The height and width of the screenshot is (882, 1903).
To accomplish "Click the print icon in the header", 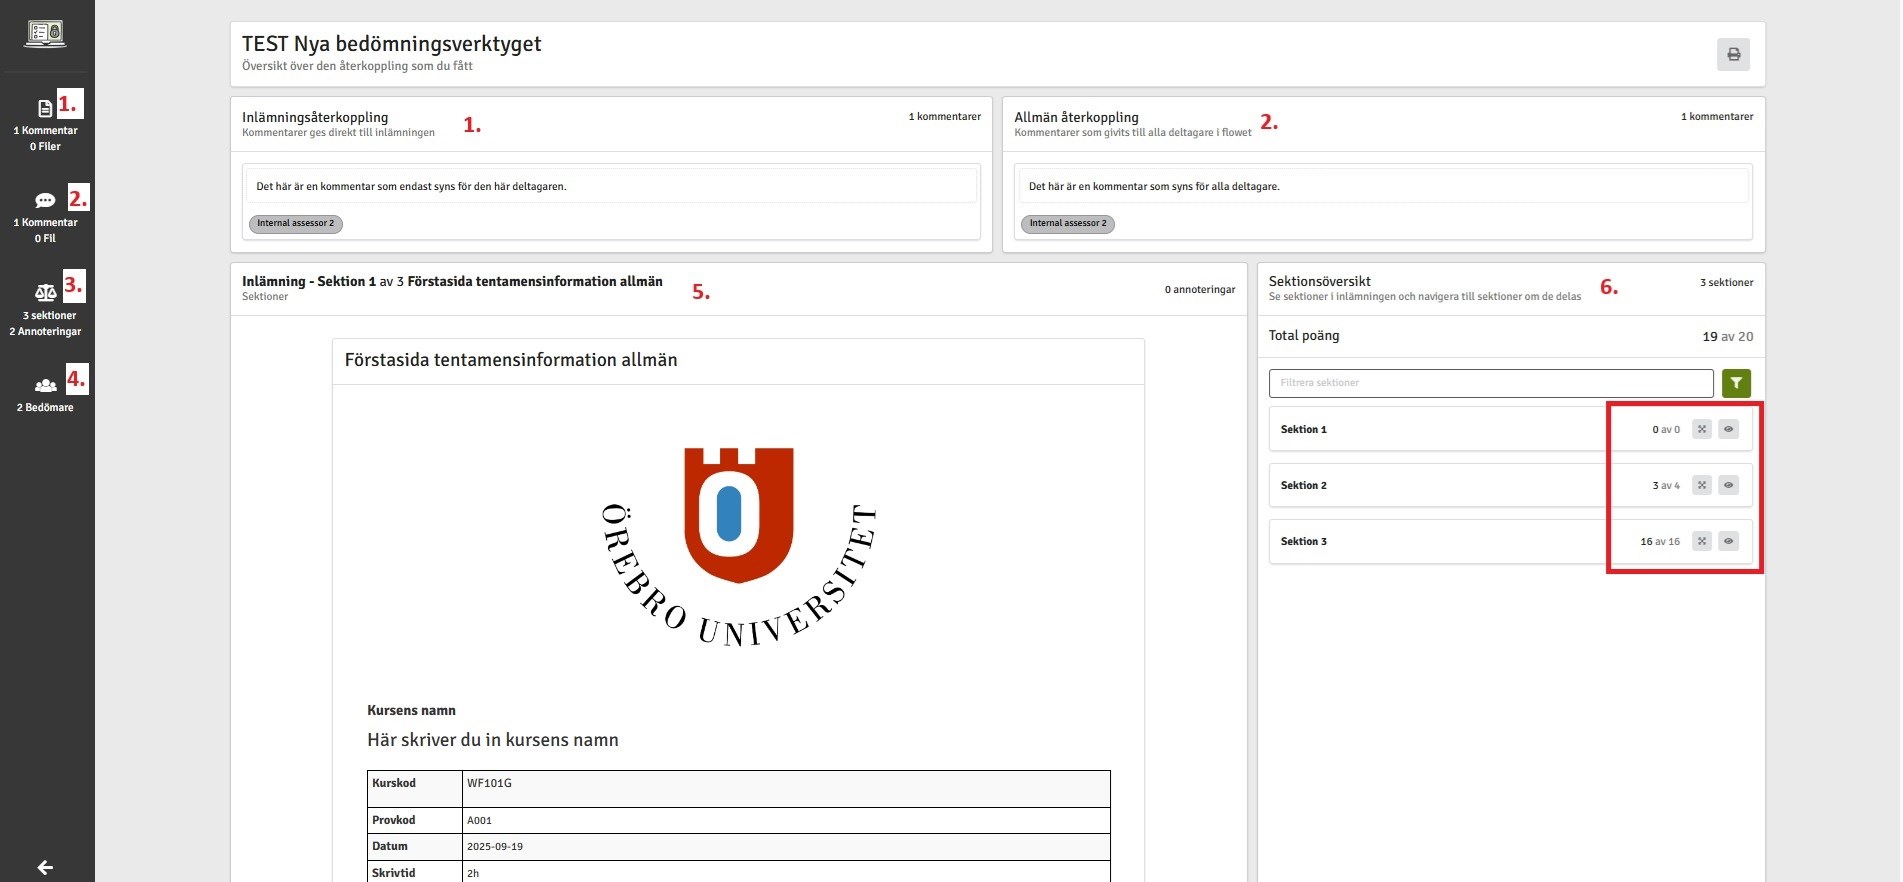I will pos(1733,55).
